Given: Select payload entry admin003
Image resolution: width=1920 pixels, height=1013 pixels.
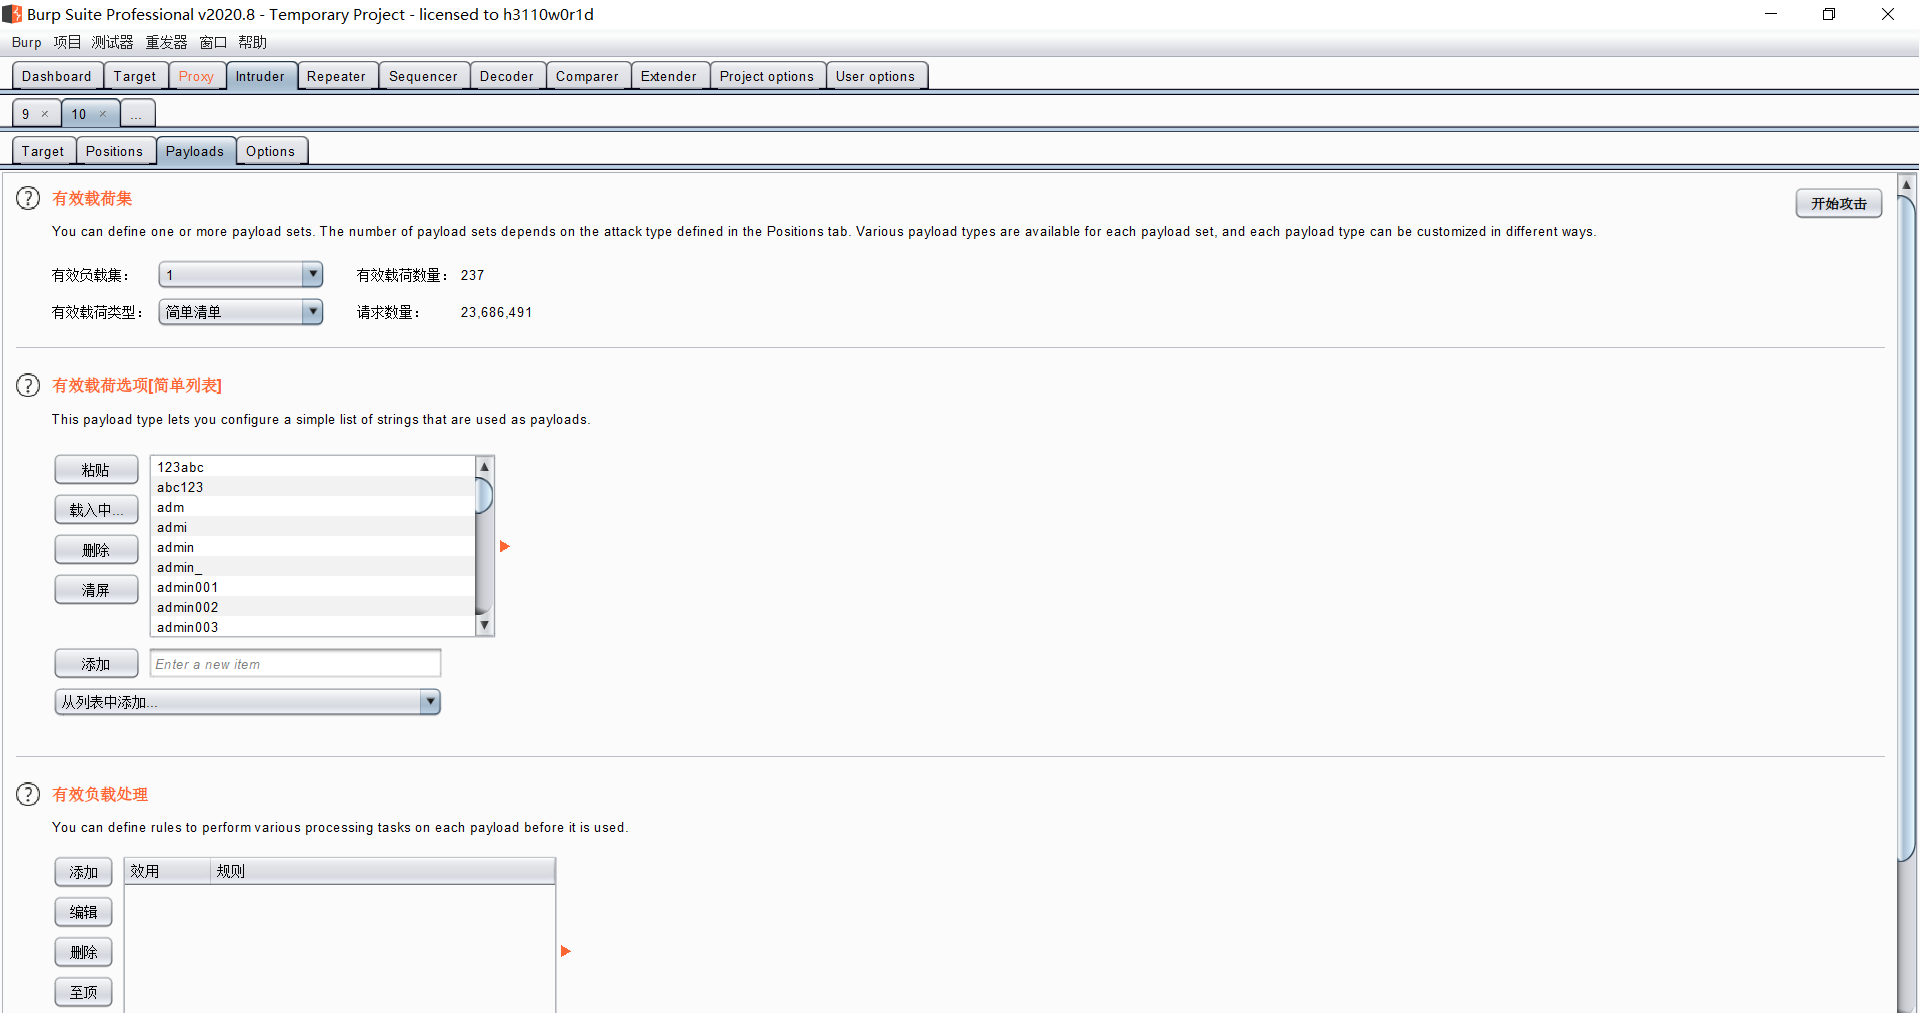Looking at the screenshot, I should point(313,627).
